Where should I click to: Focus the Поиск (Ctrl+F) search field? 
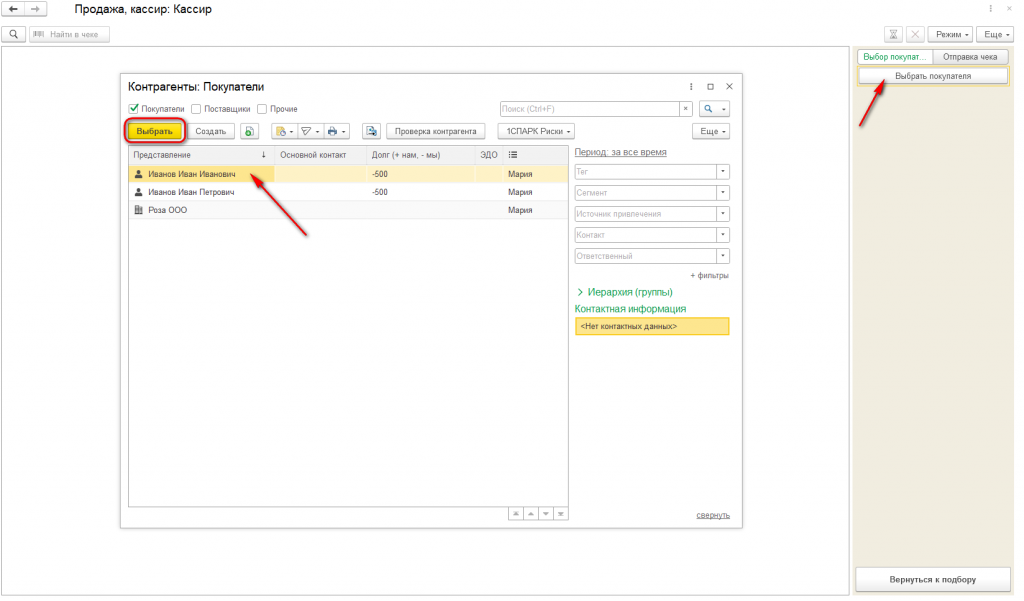(x=590, y=109)
